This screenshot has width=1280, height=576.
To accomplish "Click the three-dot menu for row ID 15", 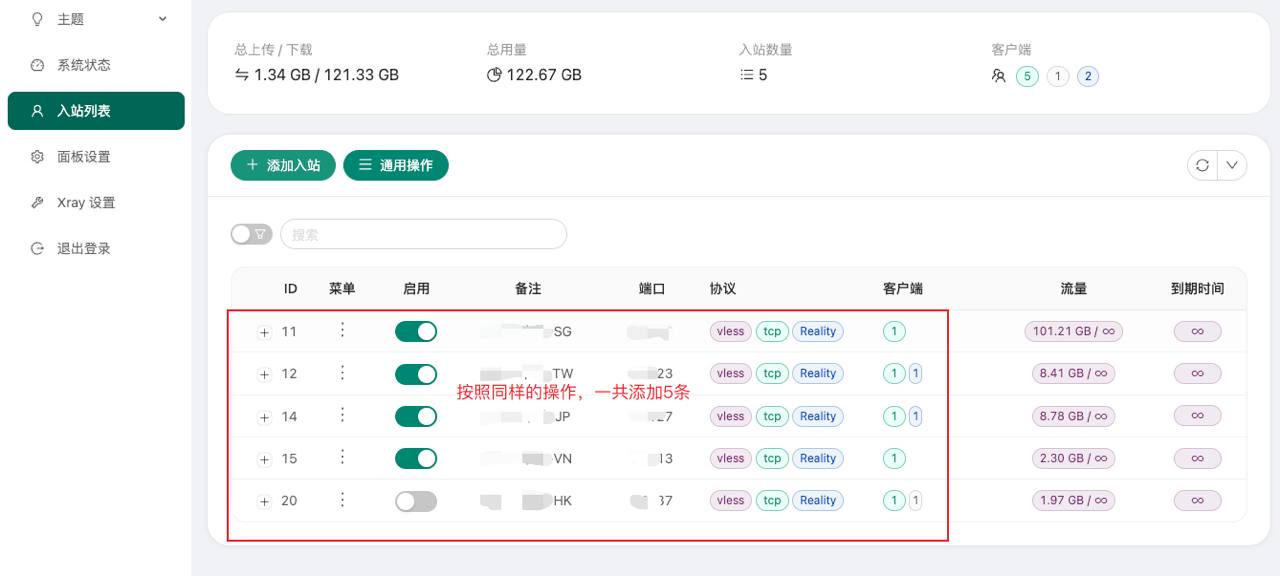I will [342, 458].
